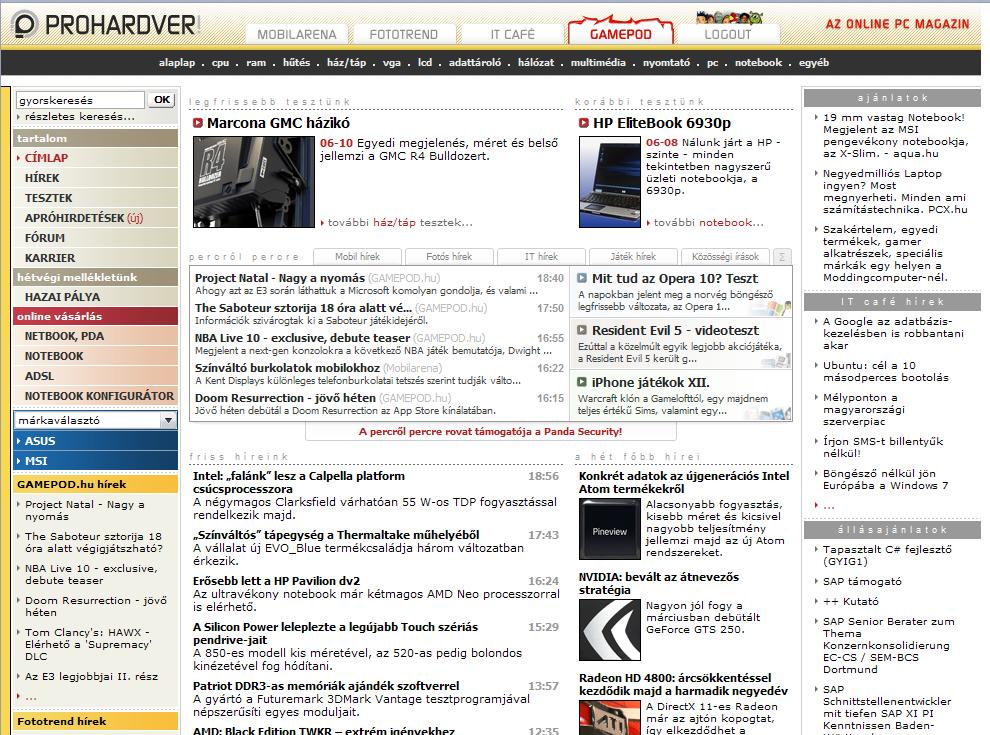Click arrow icon beside iPhone játékok XII.
The image size is (990, 735).
point(581,381)
